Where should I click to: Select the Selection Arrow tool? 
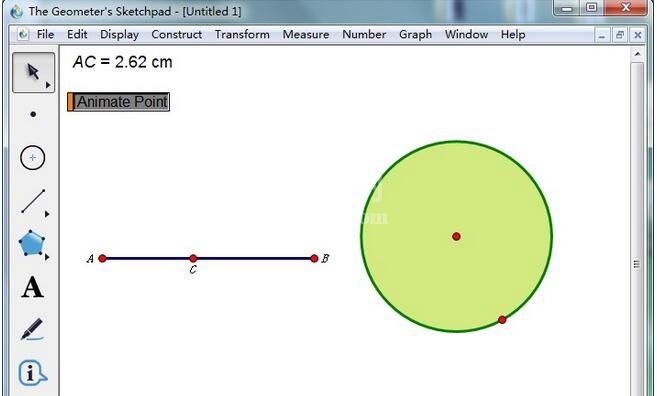click(x=33, y=72)
